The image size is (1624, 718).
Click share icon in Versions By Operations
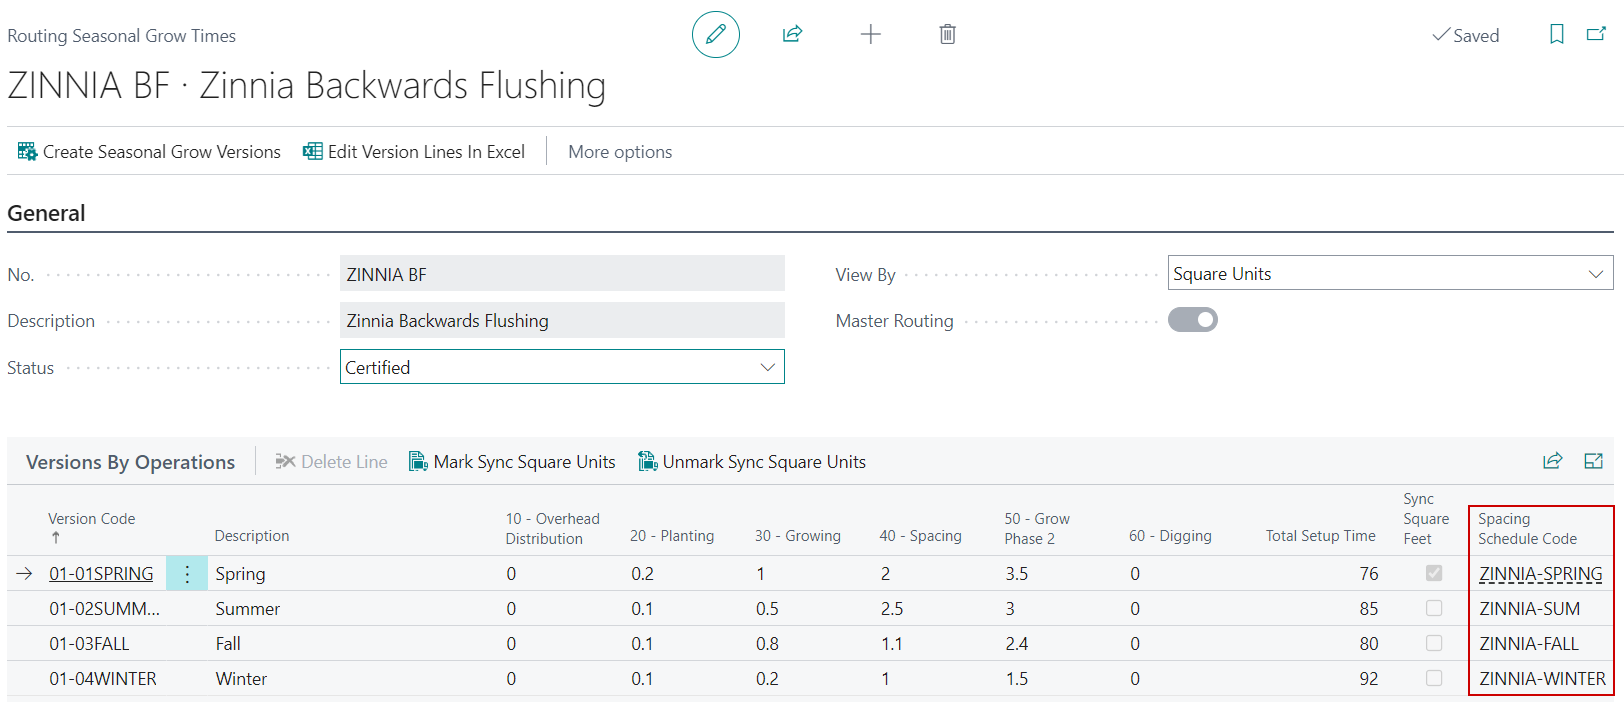click(1552, 461)
